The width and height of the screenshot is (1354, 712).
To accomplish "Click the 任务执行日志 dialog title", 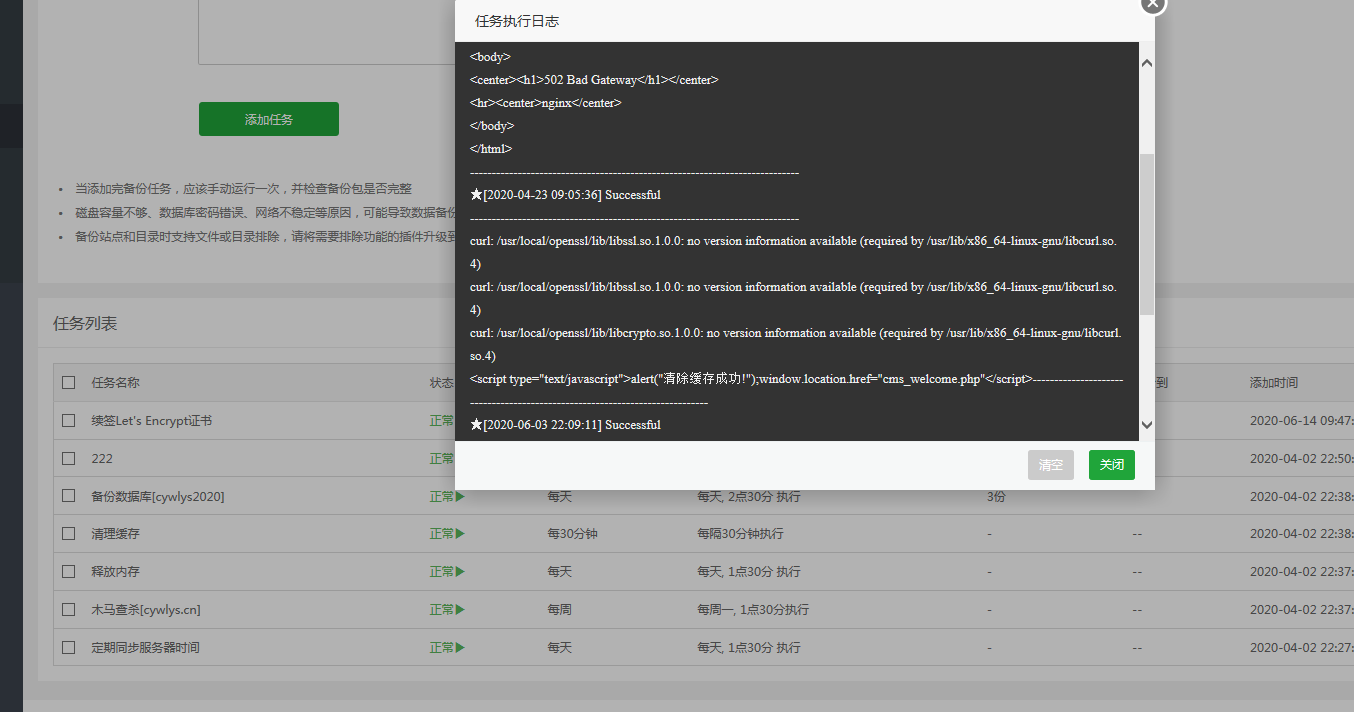I will pyautogui.click(x=517, y=21).
